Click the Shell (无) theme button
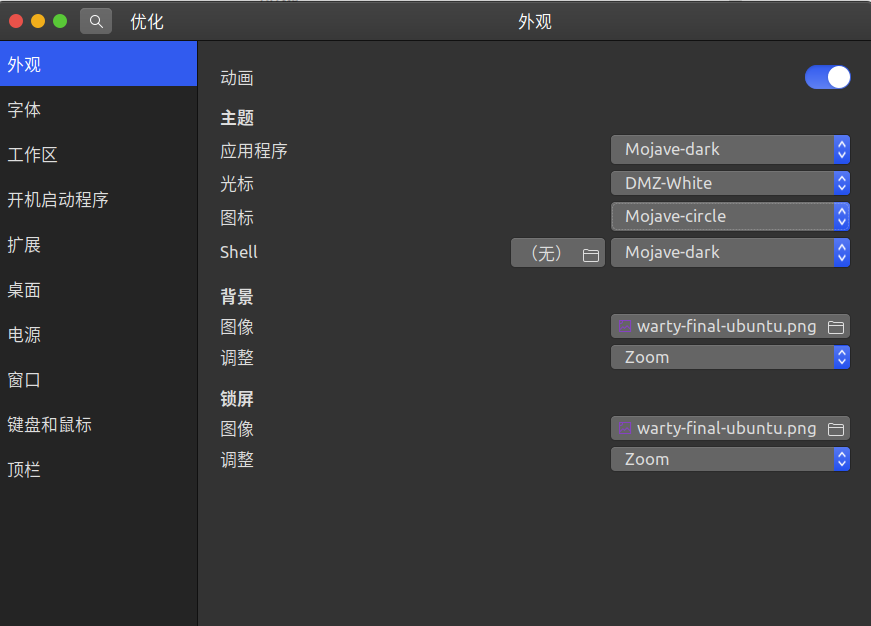The height and width of the screenshot is (626, 871). click(x=547, y=252)
